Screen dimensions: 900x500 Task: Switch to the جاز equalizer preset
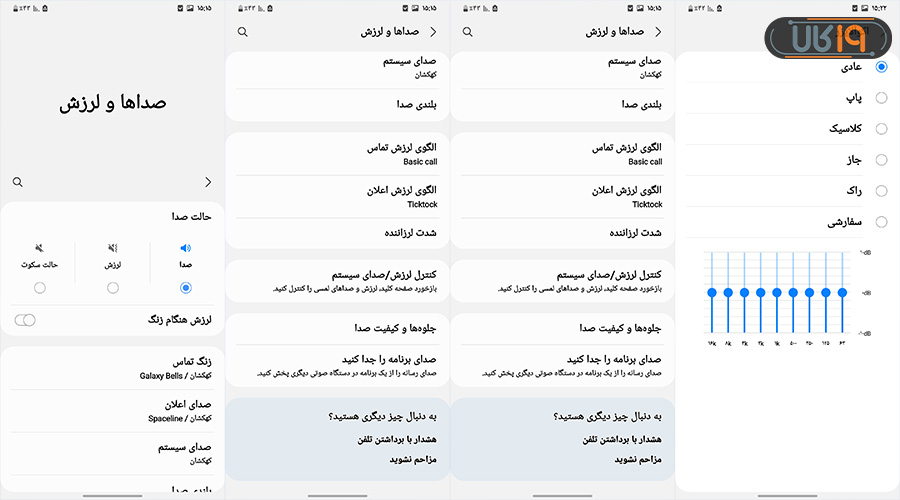(881, 160)
